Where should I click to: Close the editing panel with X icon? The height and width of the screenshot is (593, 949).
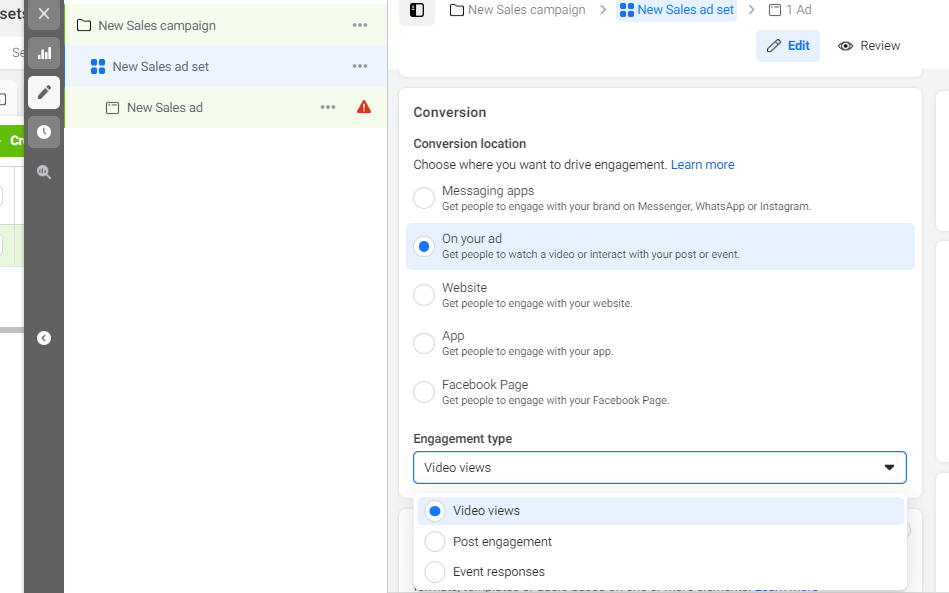[x=44, y=14]
